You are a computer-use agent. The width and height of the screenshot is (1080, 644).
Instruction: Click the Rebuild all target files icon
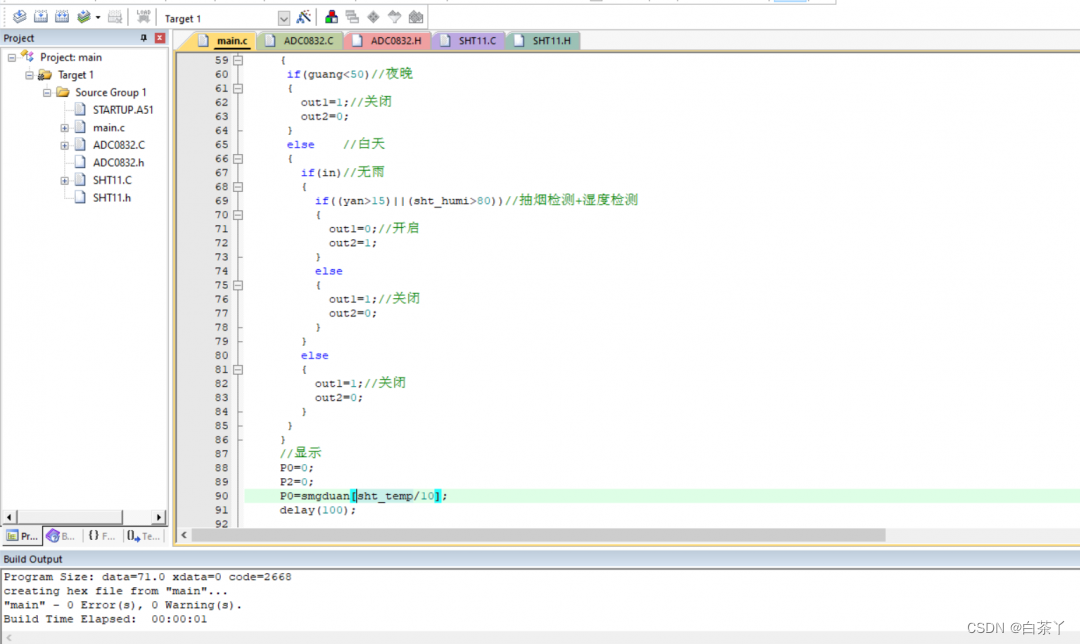tap(62, 17)
